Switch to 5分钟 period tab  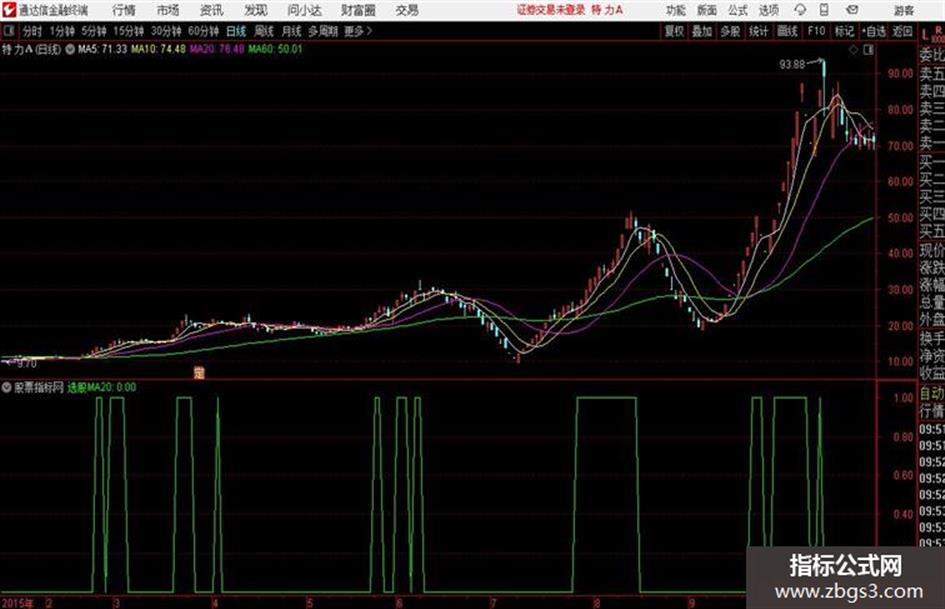[x=93, y=31]
